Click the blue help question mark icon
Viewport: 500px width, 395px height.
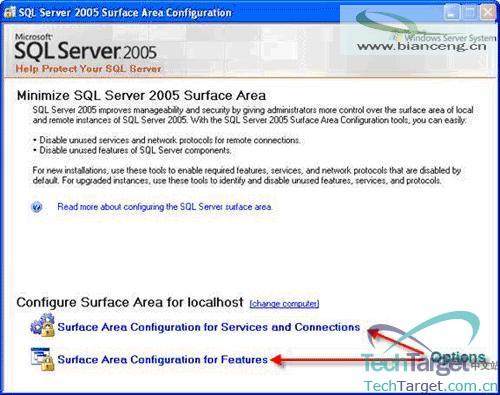coord(37,207)
